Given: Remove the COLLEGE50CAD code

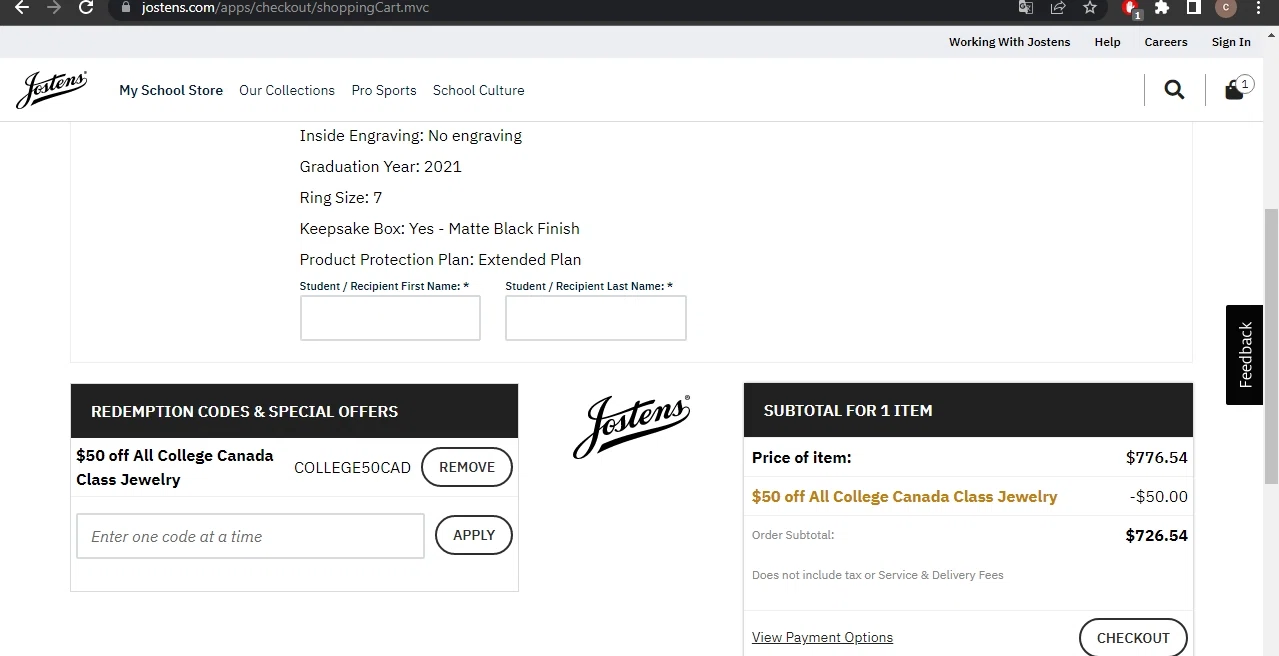Looking at the screenshot, I should point(467,467).
